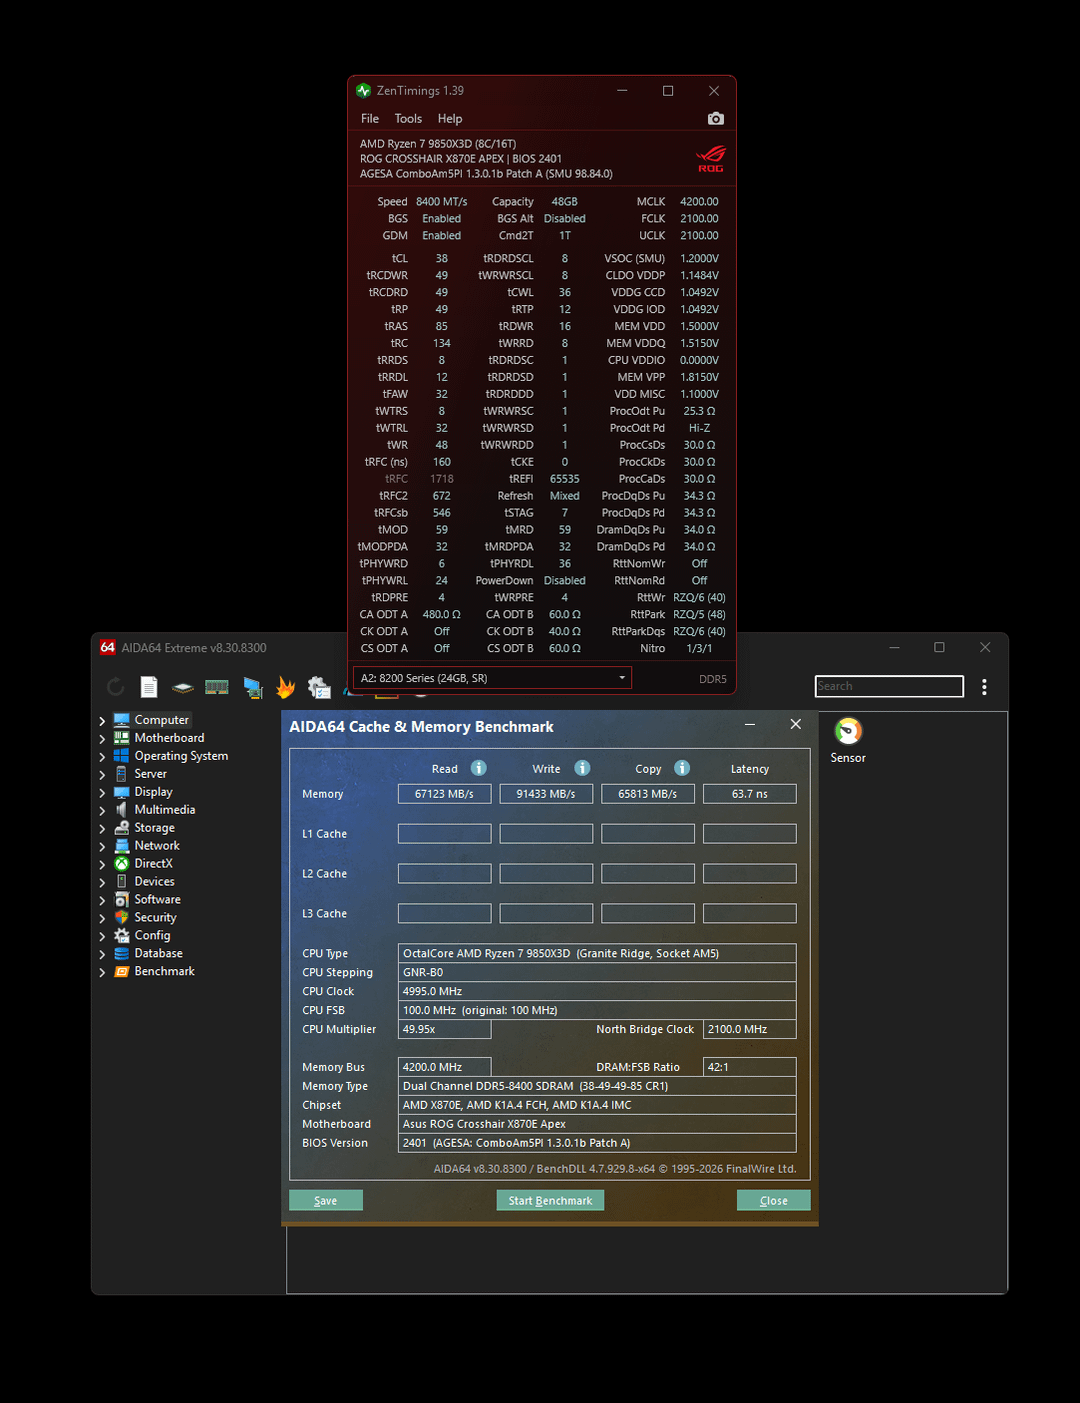
Task: Click the Read info icon
Action: (479, 768)
